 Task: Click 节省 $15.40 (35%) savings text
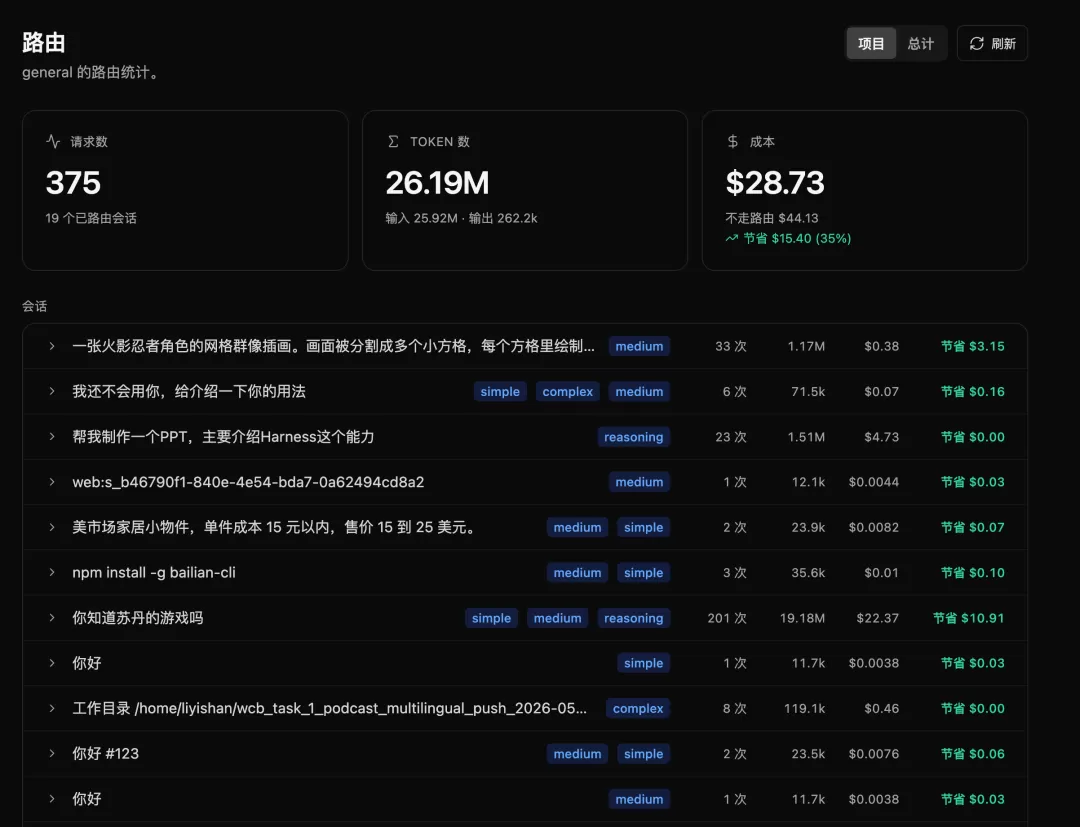797,238
